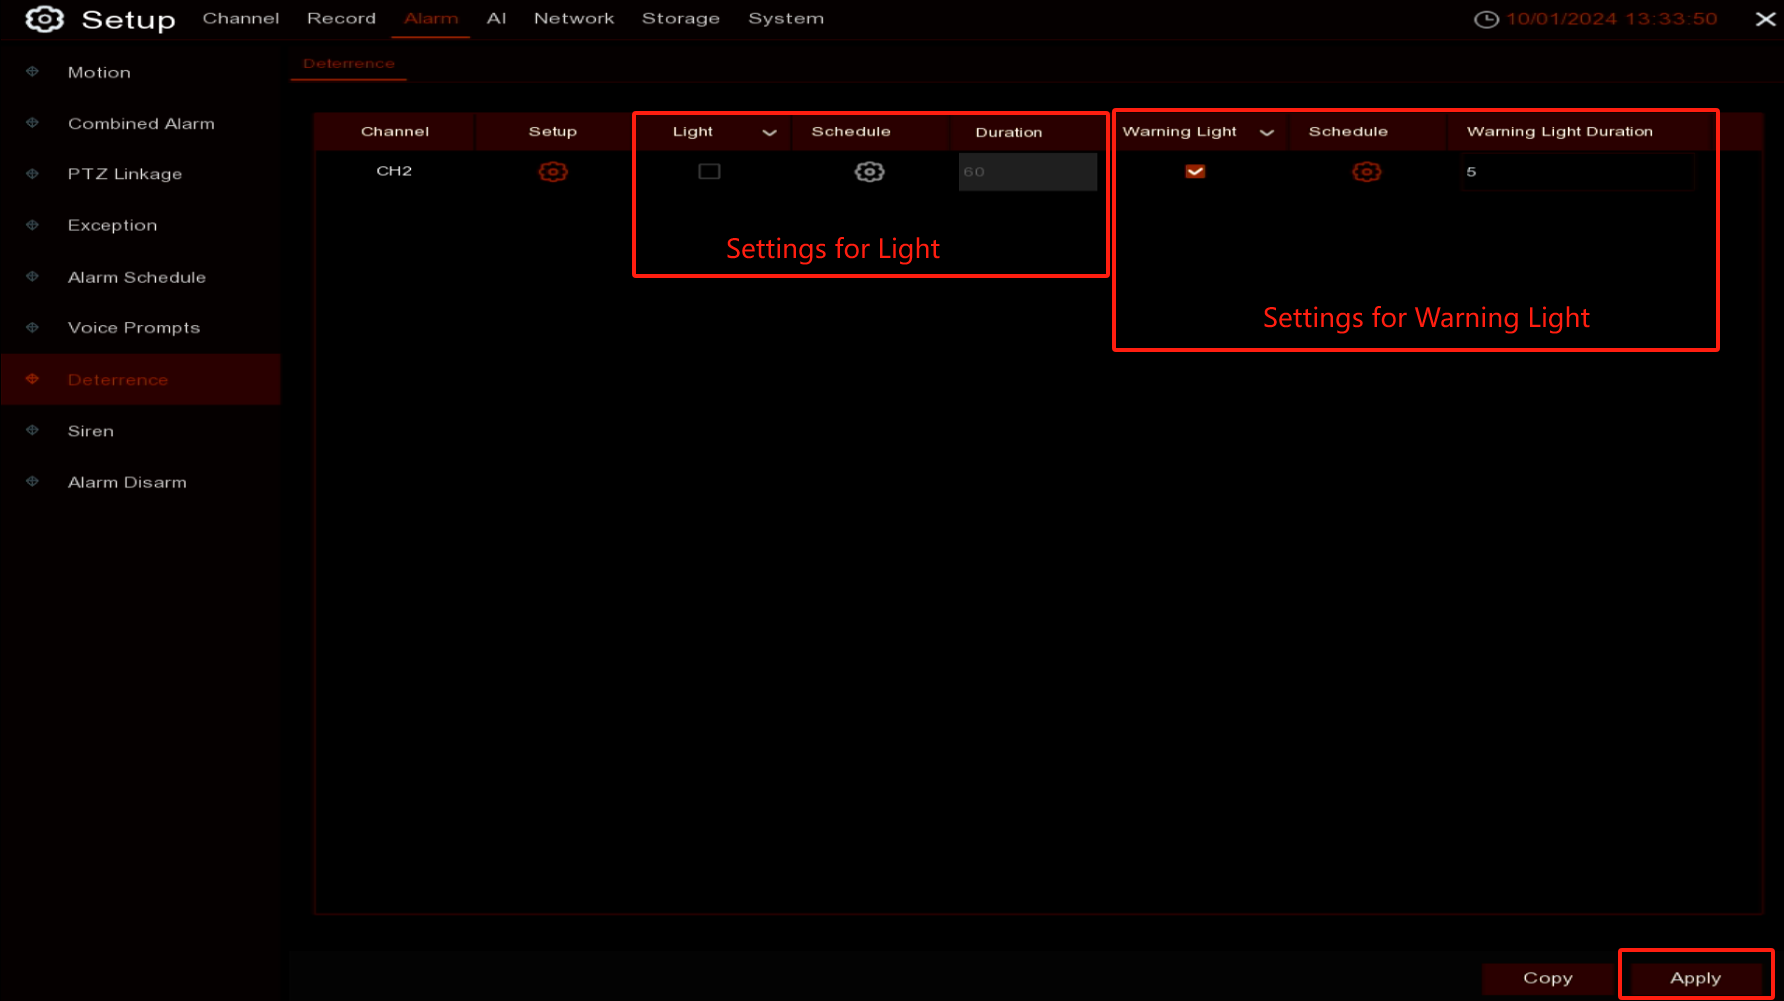Open the Light schedule gear for CH2
The image size is (1784, 1001).
coord(869,172)
